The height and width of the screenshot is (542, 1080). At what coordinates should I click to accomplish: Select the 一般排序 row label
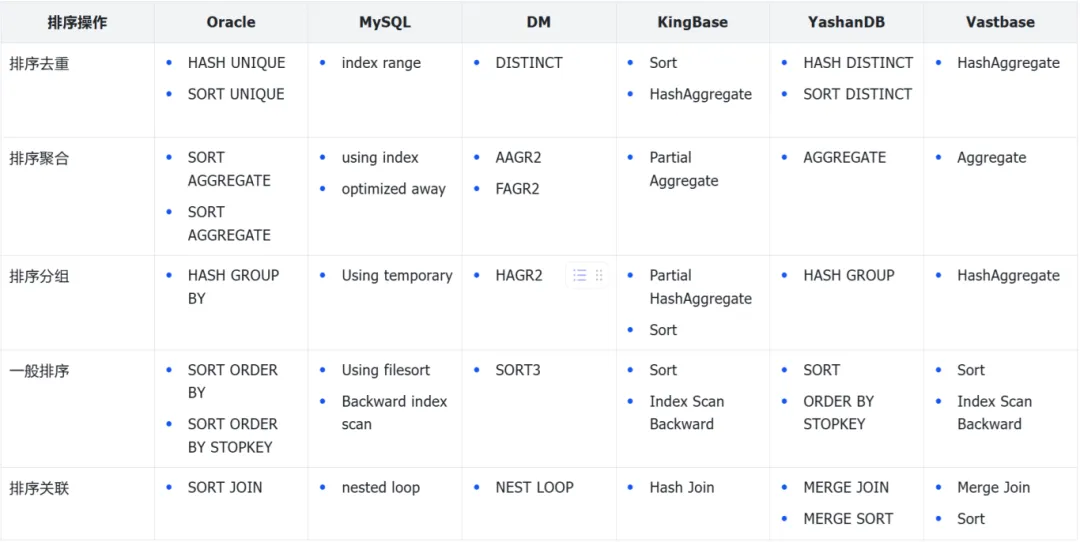pyautogui.click(x=39, y=371)
